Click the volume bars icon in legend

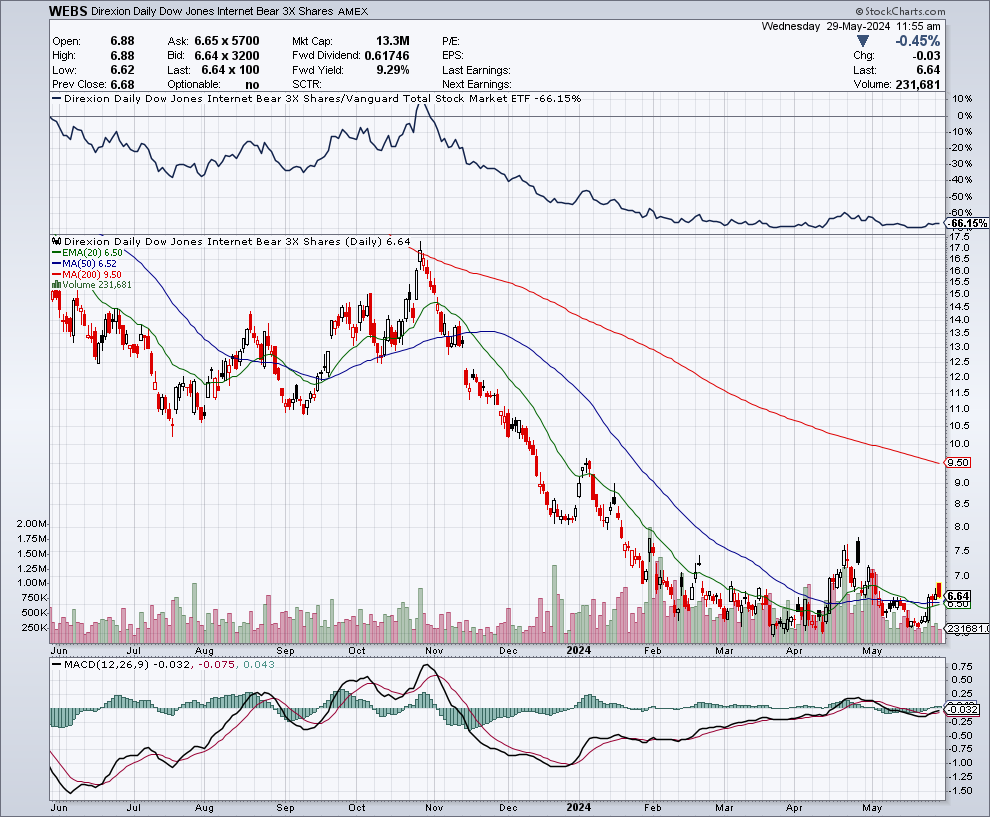tap(56, 285)
